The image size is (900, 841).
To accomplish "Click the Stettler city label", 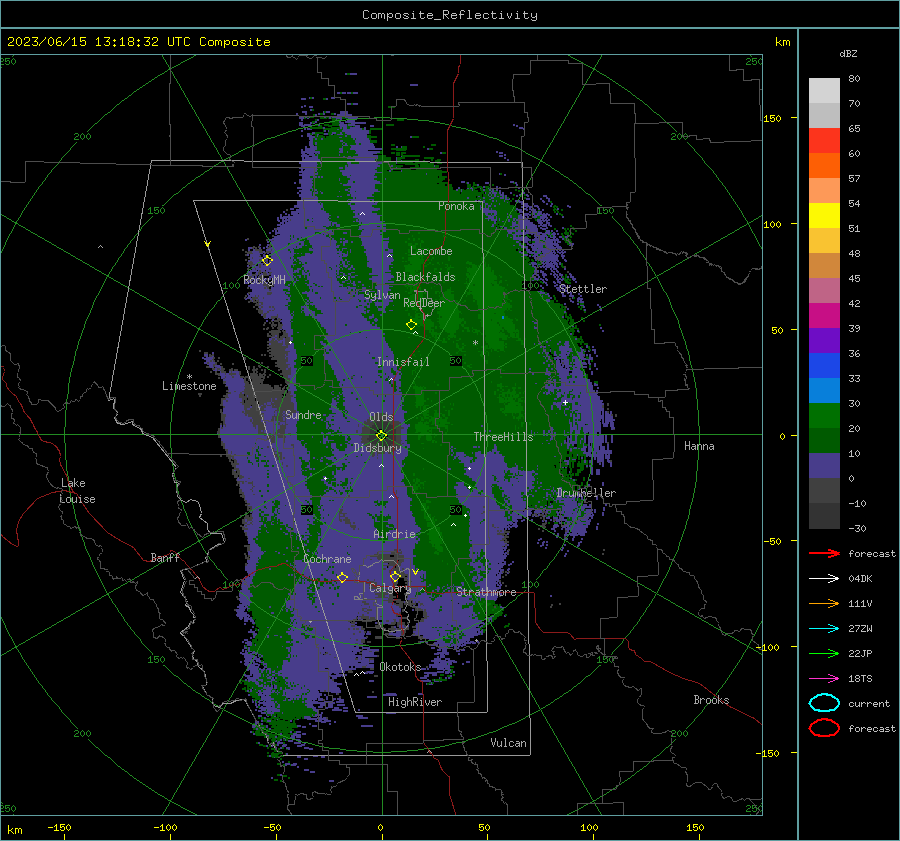I will (583, 289).
